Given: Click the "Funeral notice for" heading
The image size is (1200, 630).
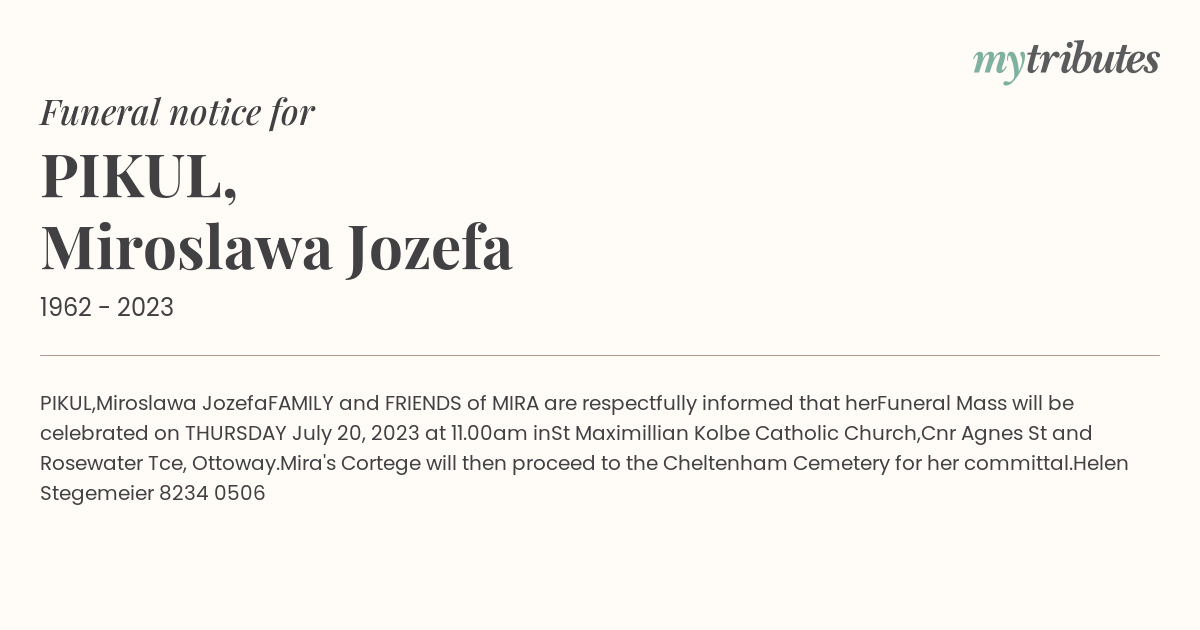Looking at the screenshot, I should [177, 112].
